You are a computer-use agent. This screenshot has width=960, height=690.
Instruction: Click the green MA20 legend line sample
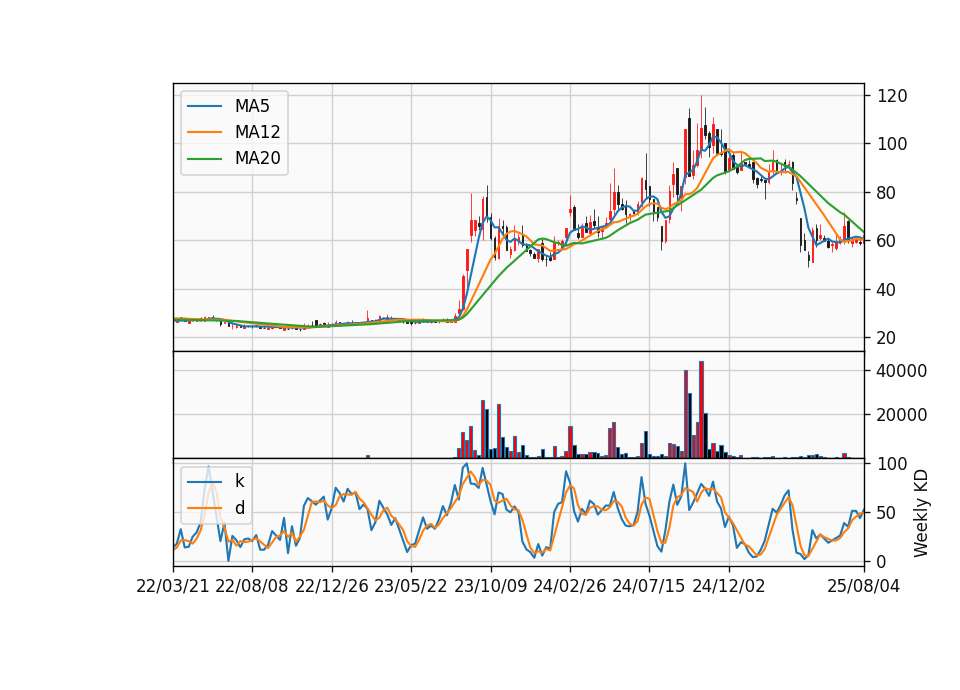(x=204, y=159)
